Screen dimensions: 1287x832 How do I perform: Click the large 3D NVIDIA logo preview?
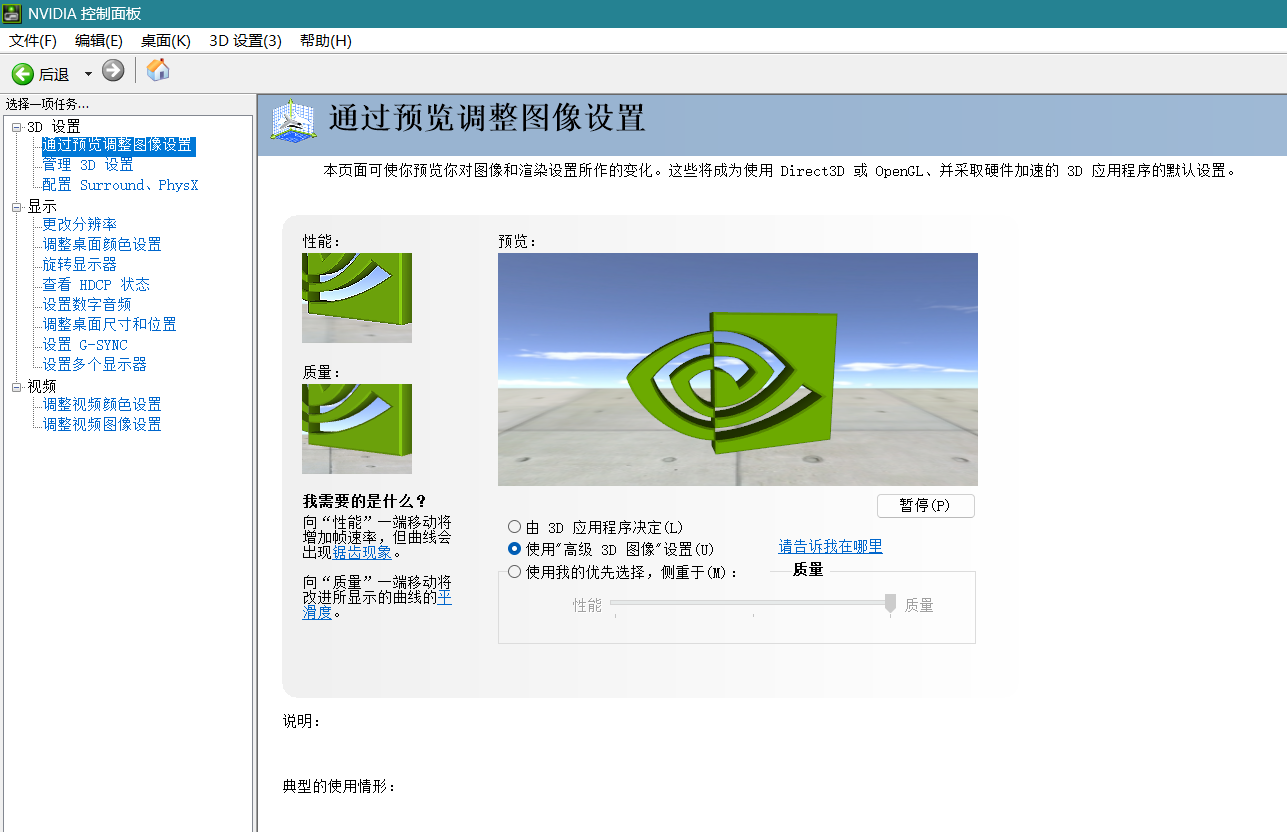tap(738, 370)
